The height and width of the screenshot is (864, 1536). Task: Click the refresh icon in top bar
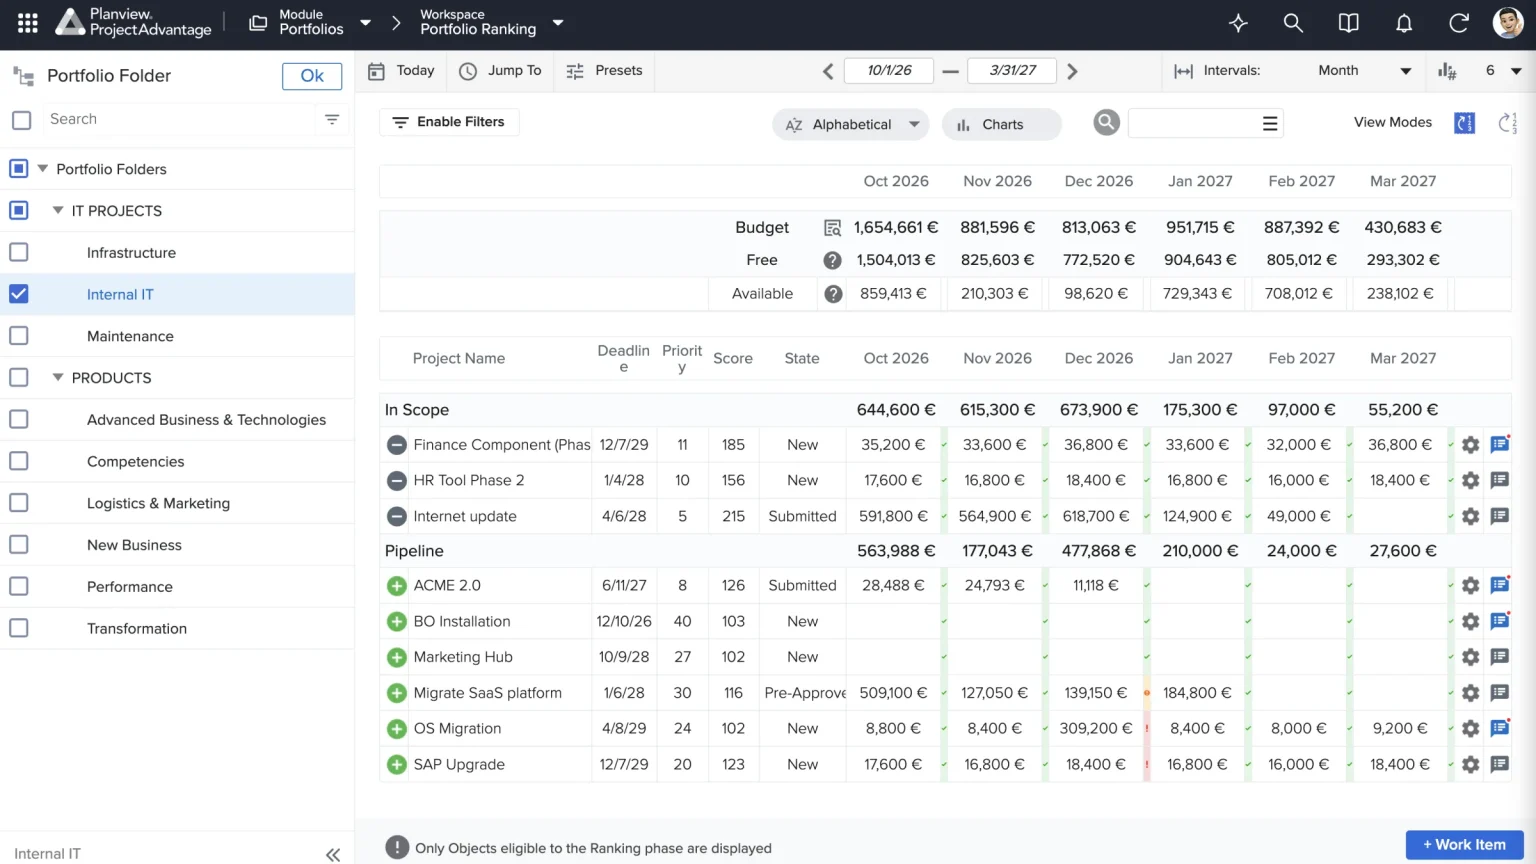(x=1459, y=23)
